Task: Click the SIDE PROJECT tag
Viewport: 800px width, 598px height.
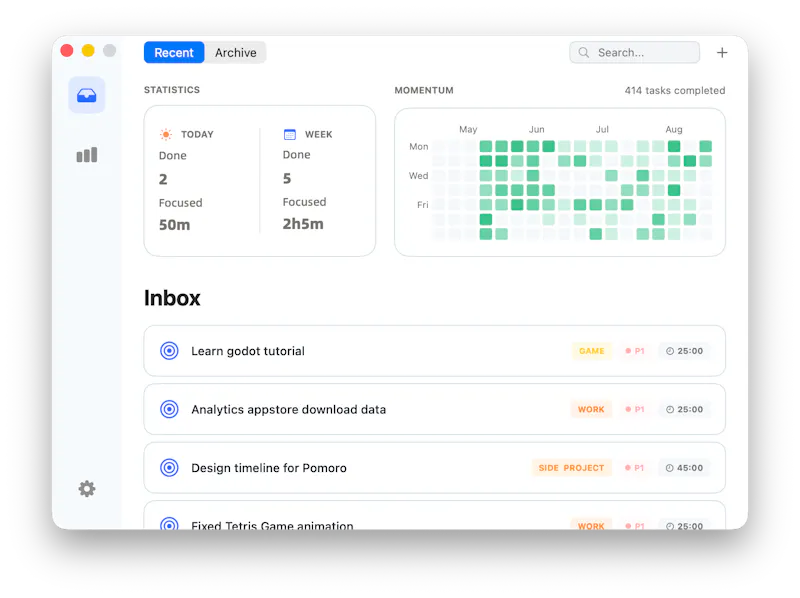Action: click(571, 468)
